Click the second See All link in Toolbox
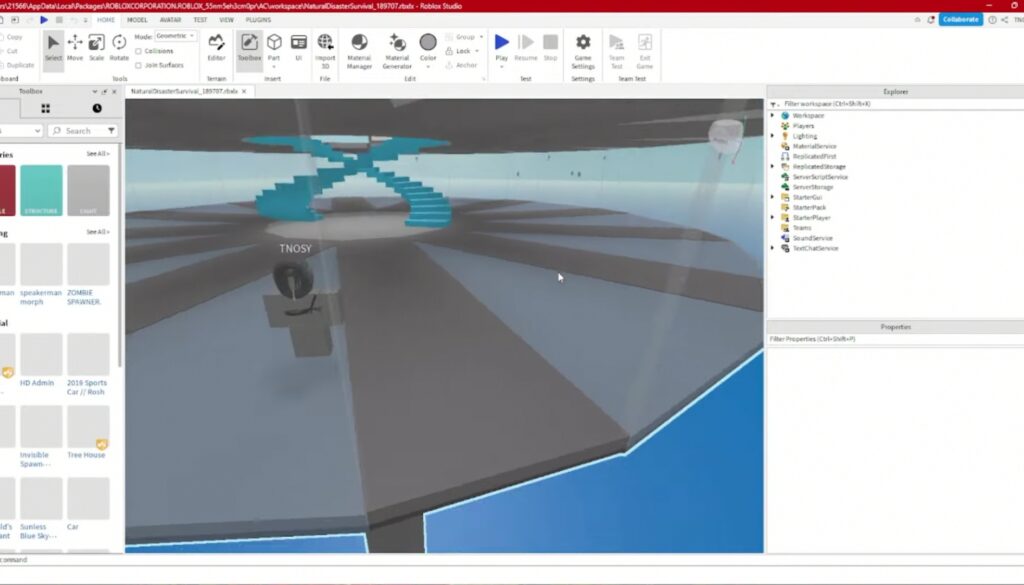 (98, 232)
